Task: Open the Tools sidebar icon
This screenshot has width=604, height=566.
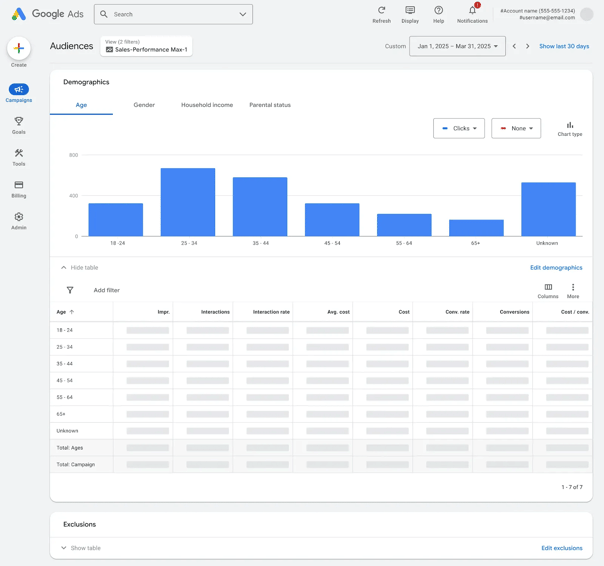Action: (18, 154)
